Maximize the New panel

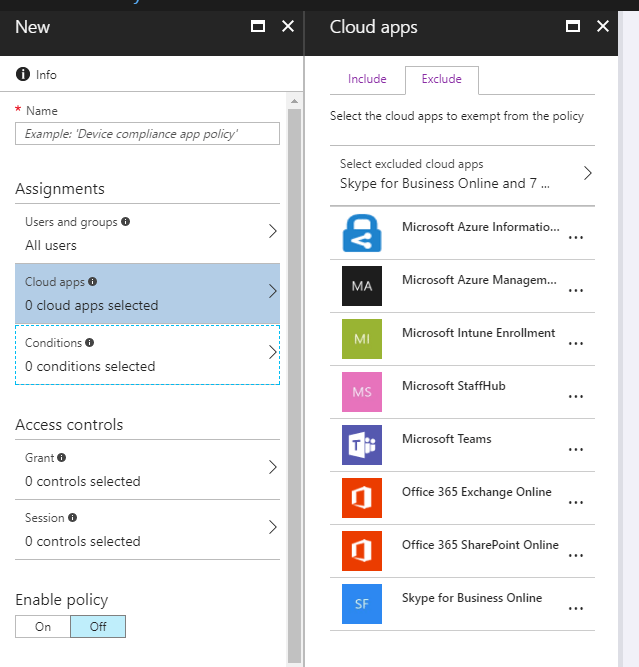pos(258,26)
